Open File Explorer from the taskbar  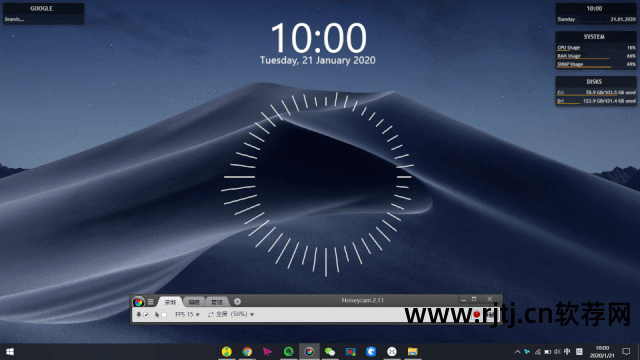click(413, 351)
